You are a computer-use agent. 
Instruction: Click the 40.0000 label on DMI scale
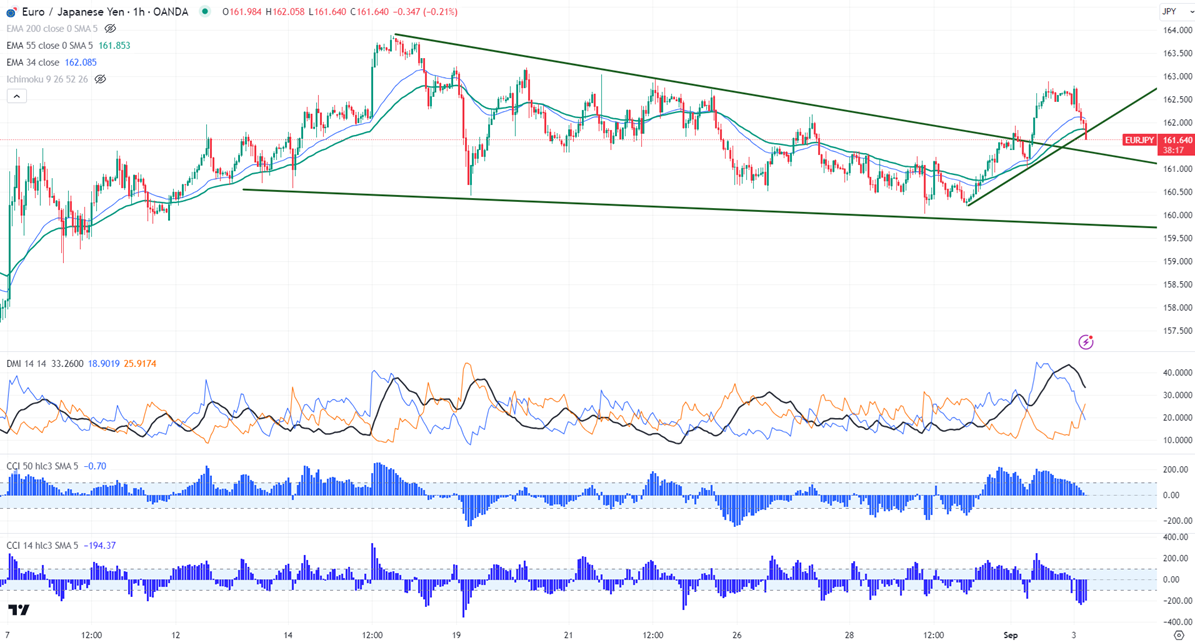(x=1177, y=373)
